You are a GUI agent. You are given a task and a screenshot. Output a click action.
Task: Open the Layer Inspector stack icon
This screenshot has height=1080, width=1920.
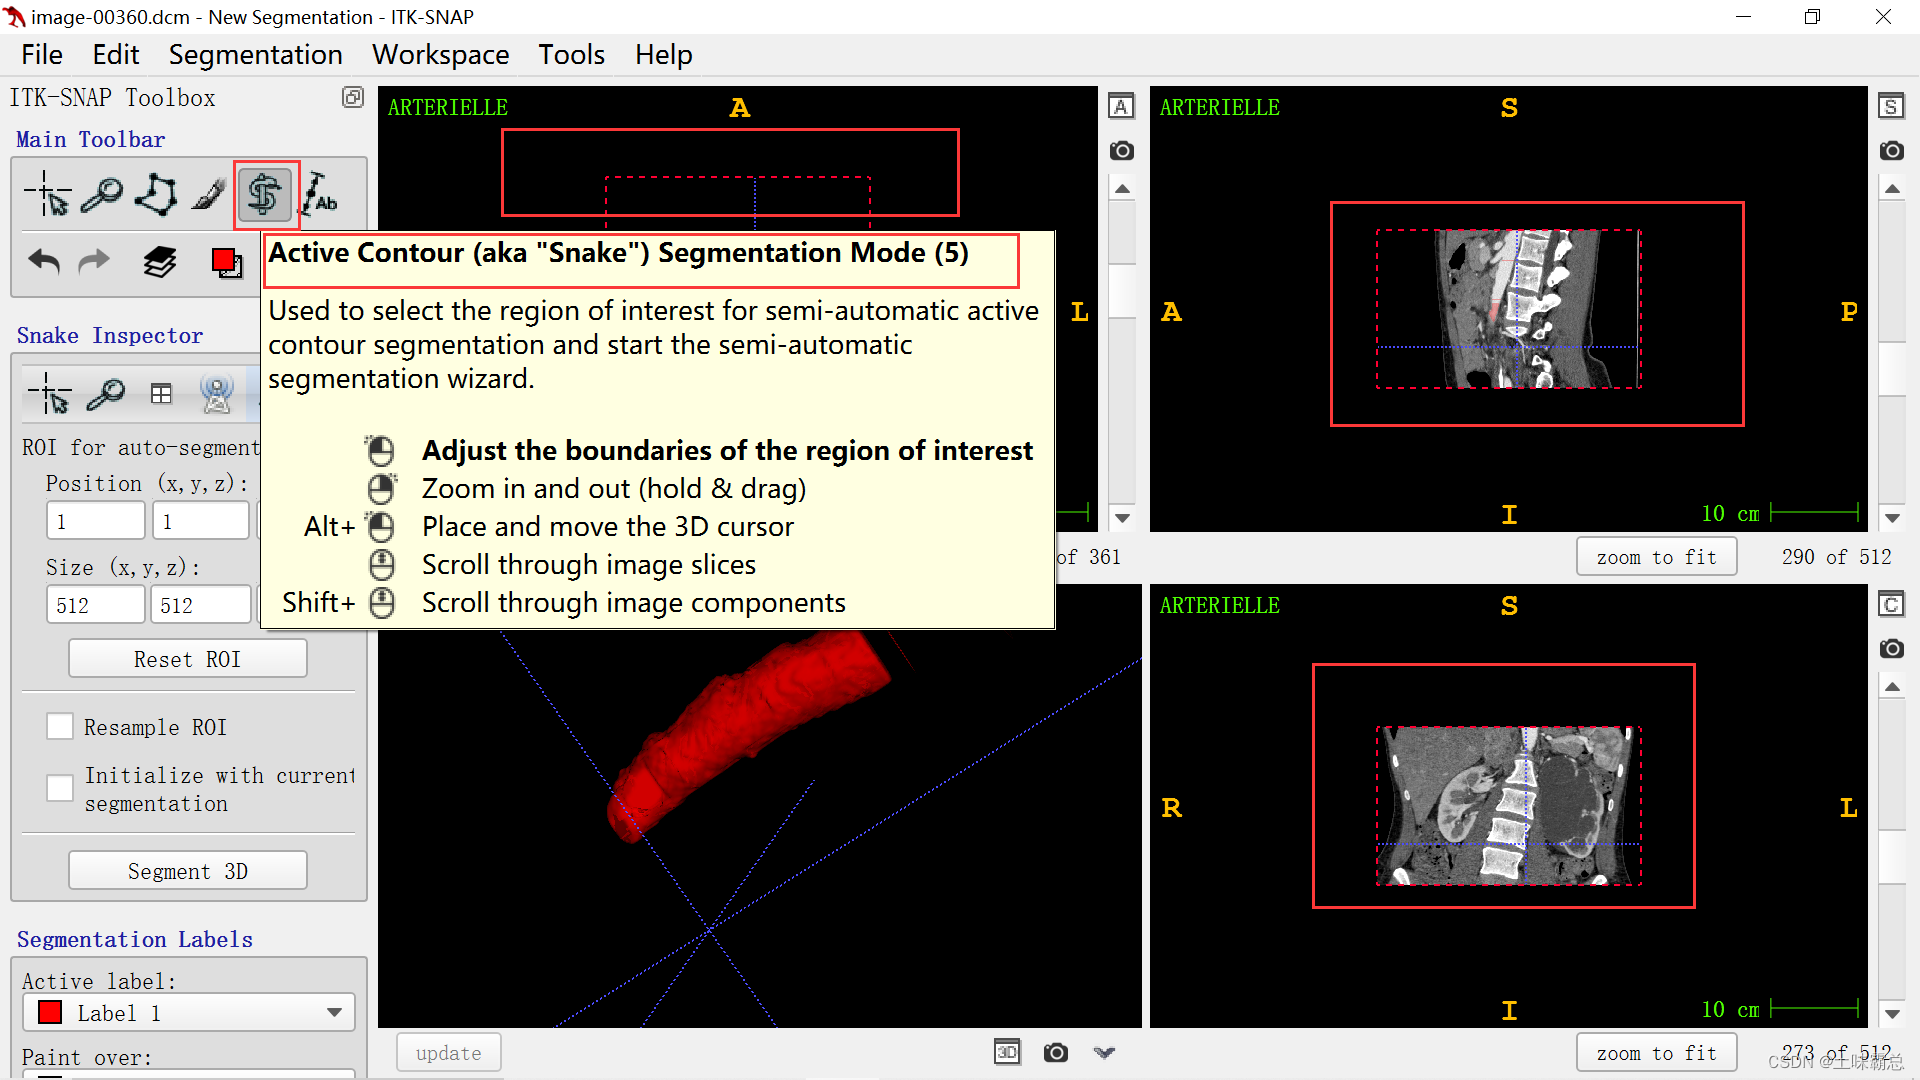(159, 262)
